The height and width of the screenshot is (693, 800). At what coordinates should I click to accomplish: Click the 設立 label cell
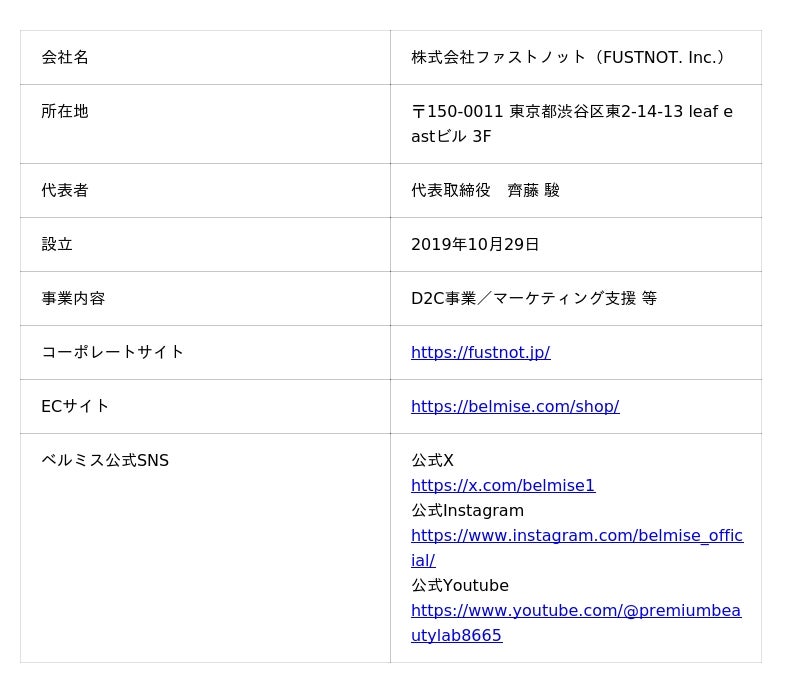[x=57, y=244]
